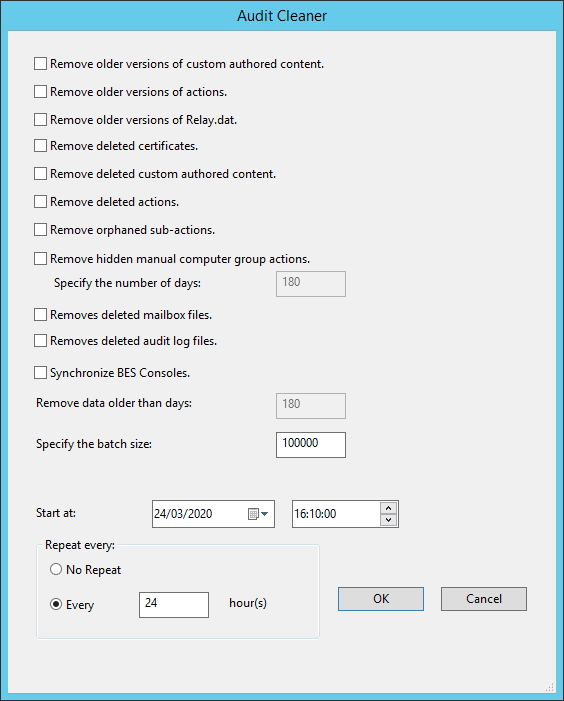Click the Remove data older than days field

(311, 405)
